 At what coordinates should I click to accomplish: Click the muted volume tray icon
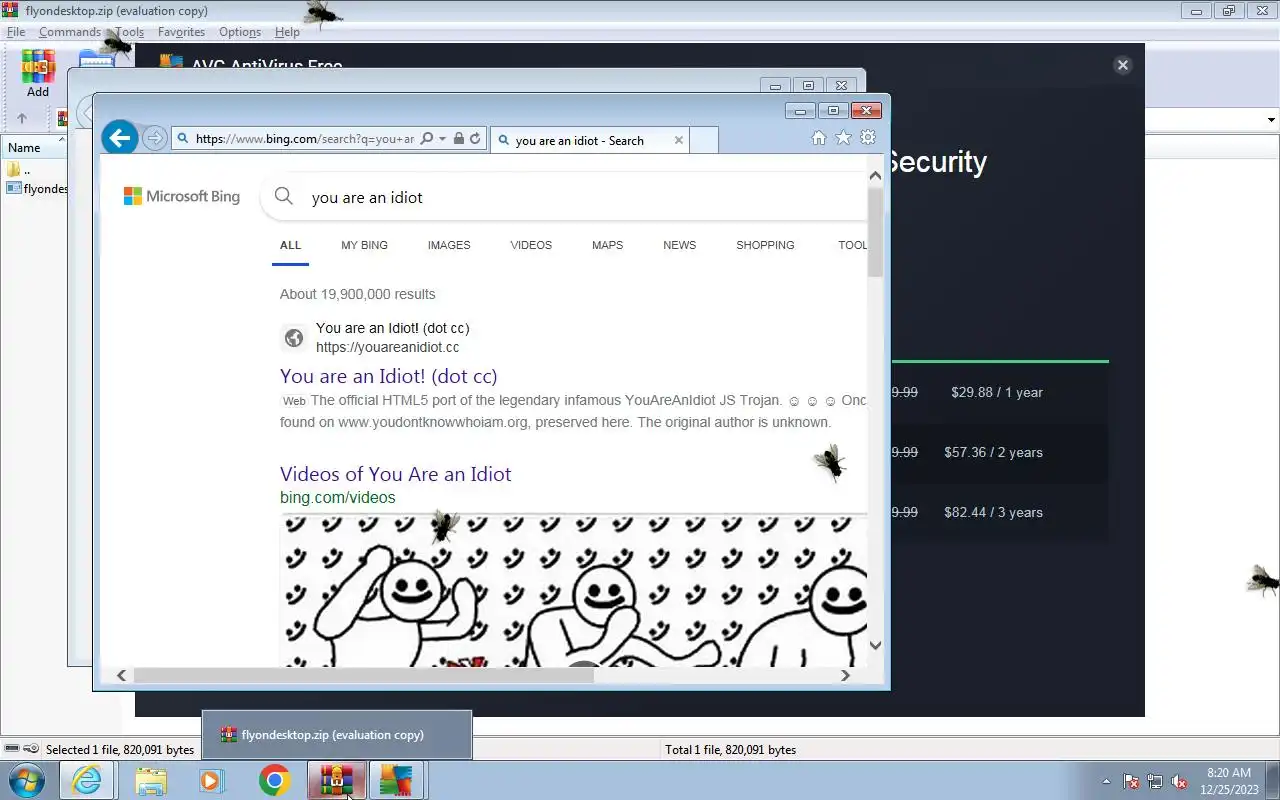click(x=1179, y=781)
